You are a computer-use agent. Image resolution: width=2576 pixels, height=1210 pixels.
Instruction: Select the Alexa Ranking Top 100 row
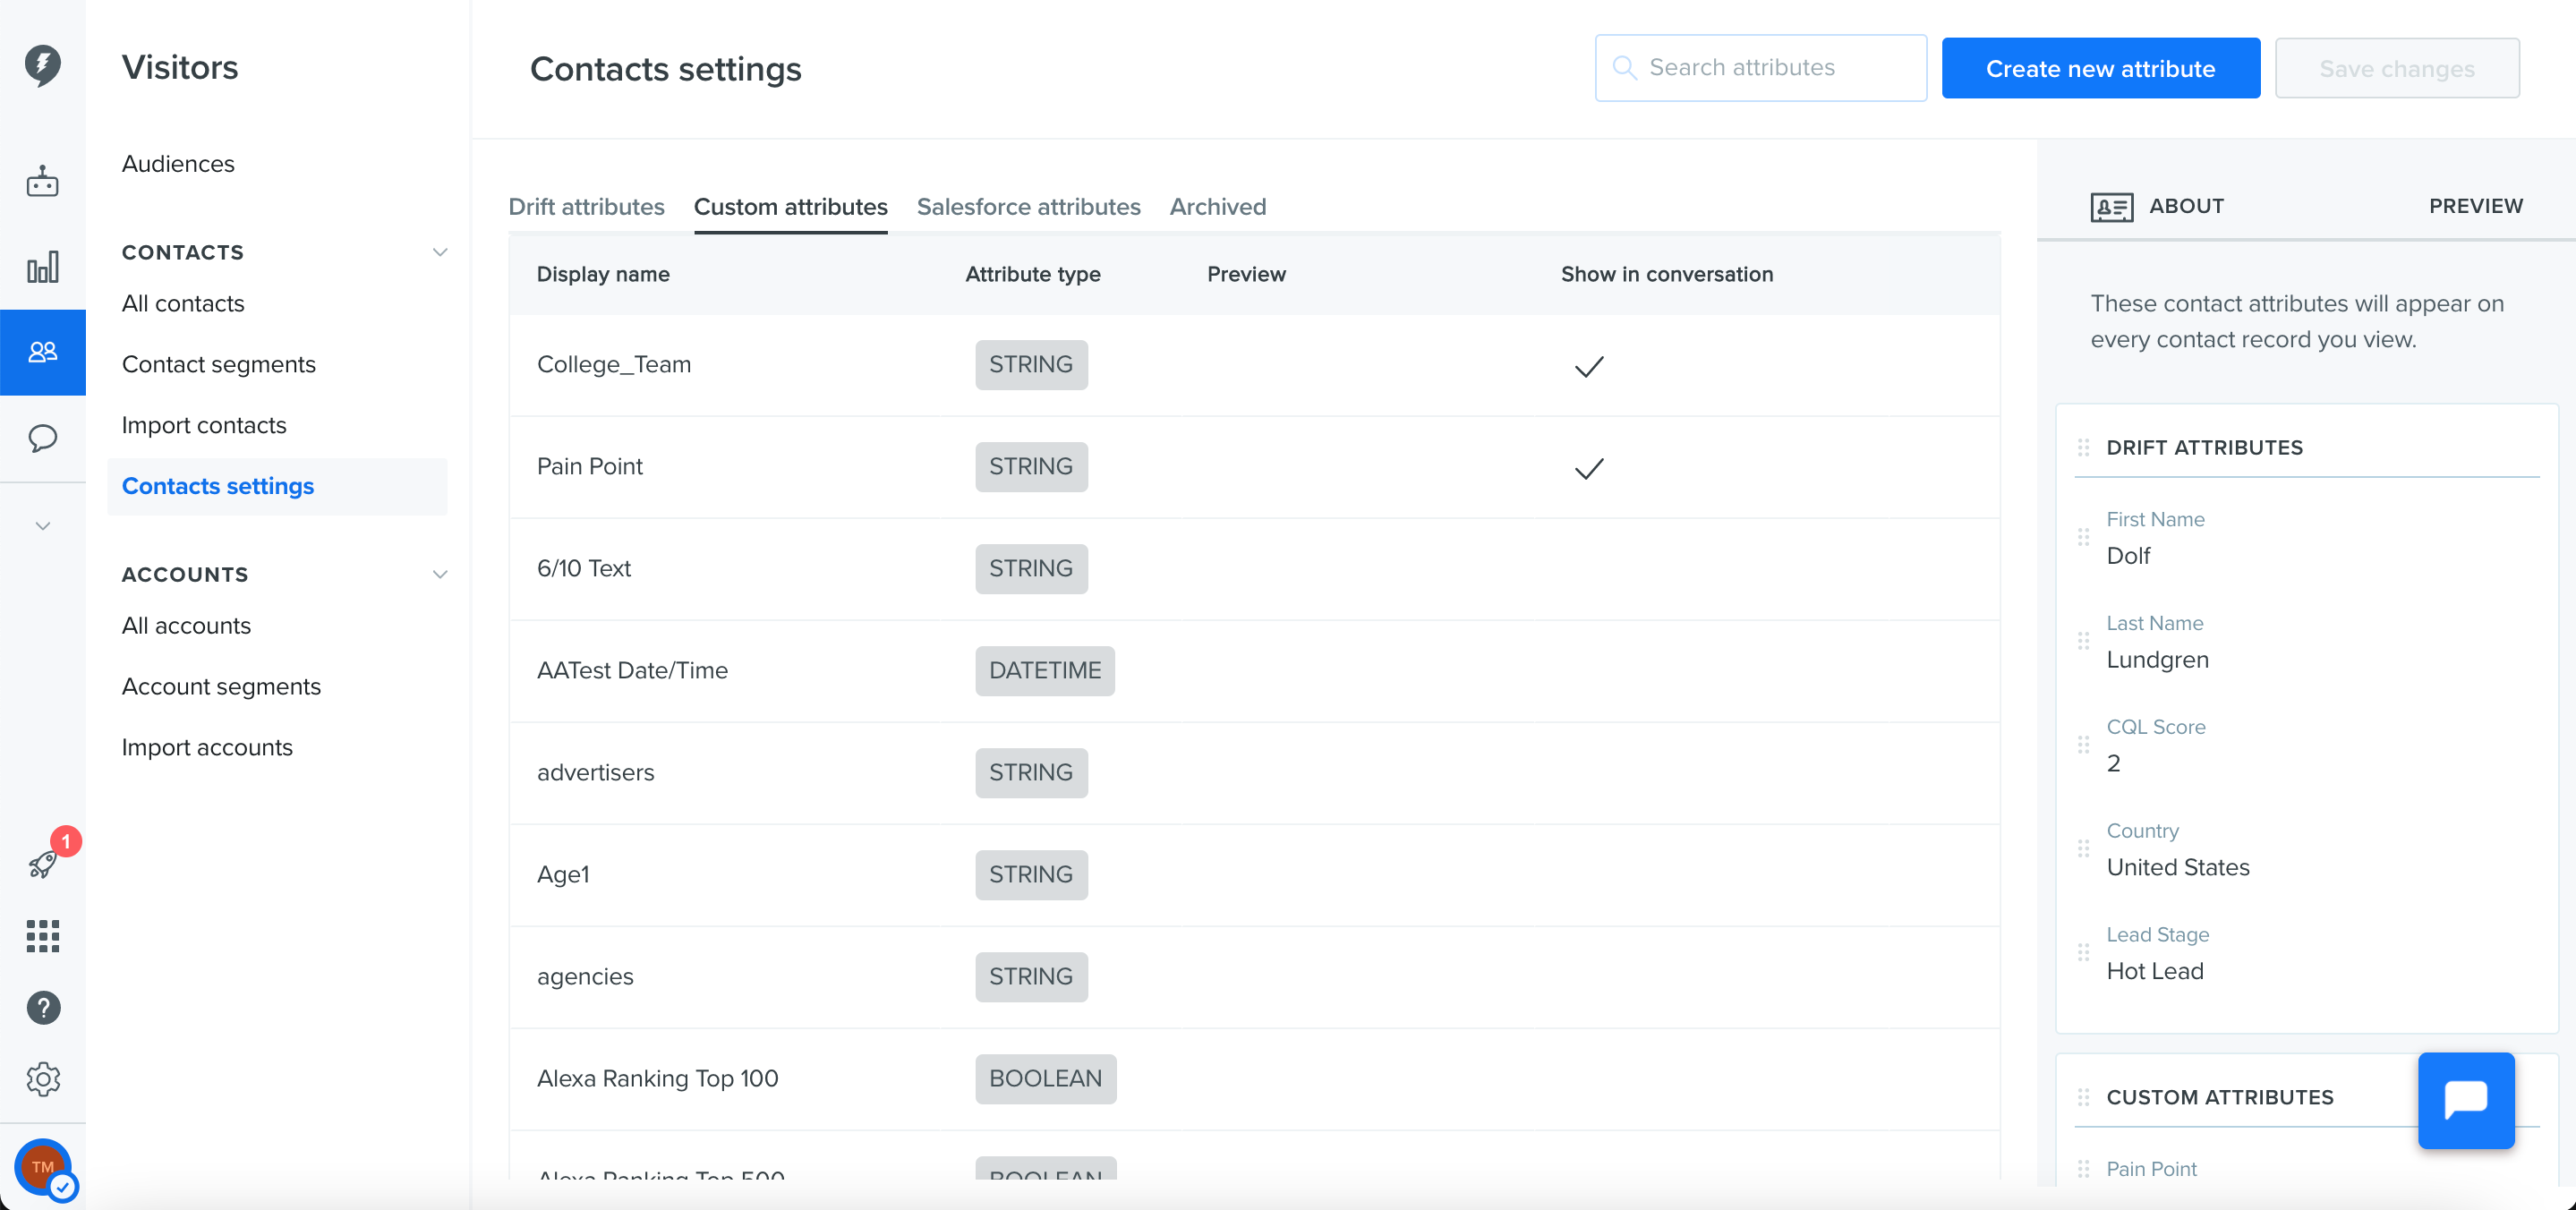tap(1254, 1079)
